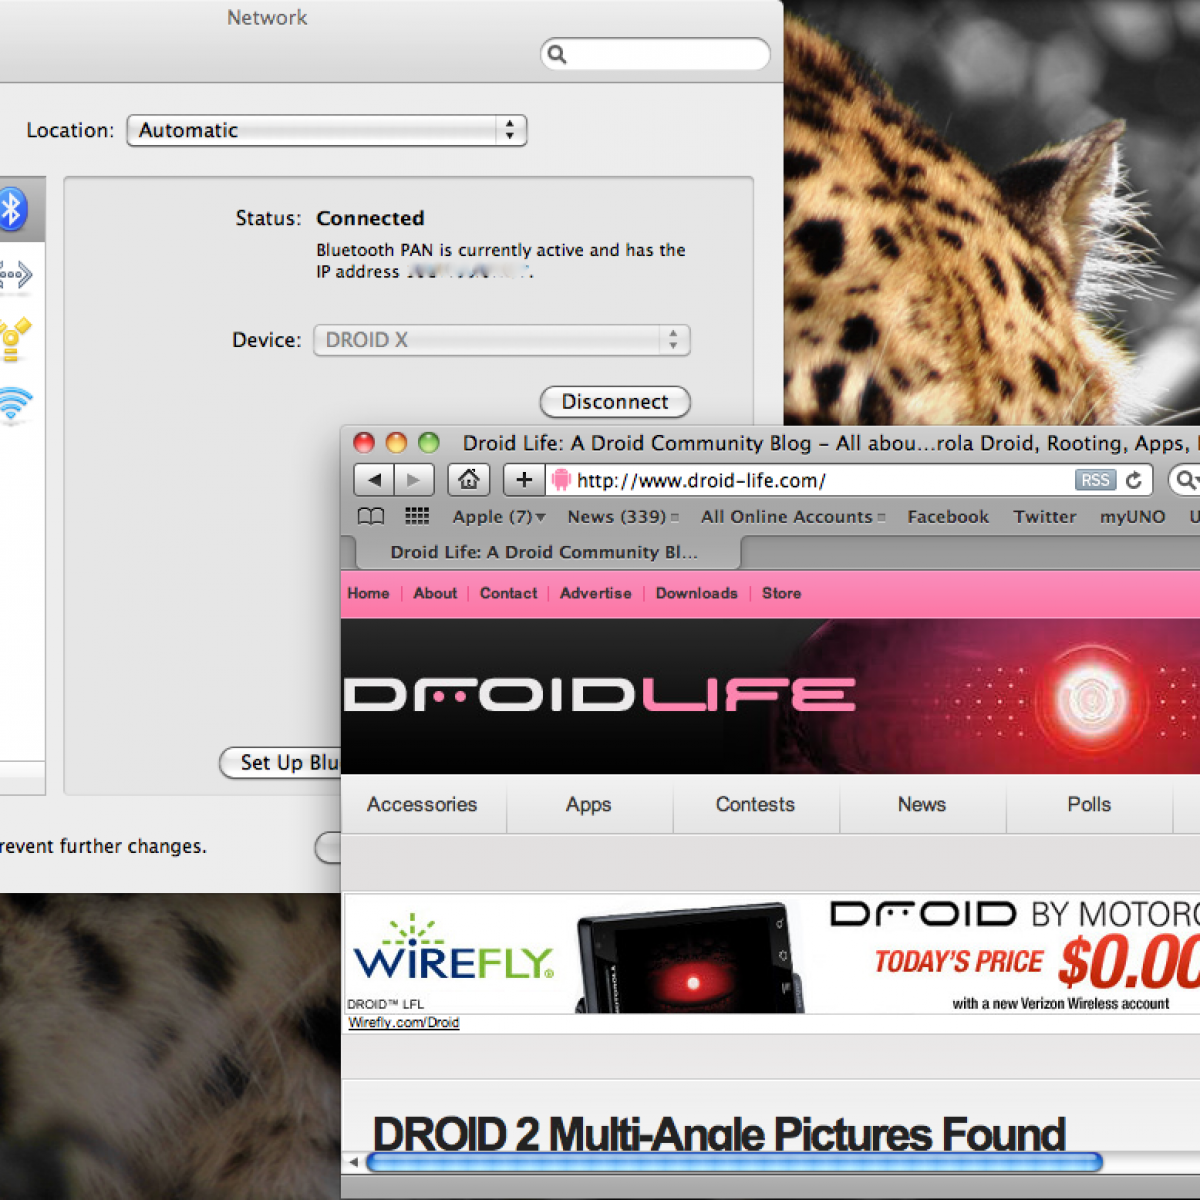Click the Safari back arrow button
Screen dimensions: 1200x1200
point(374,481)
